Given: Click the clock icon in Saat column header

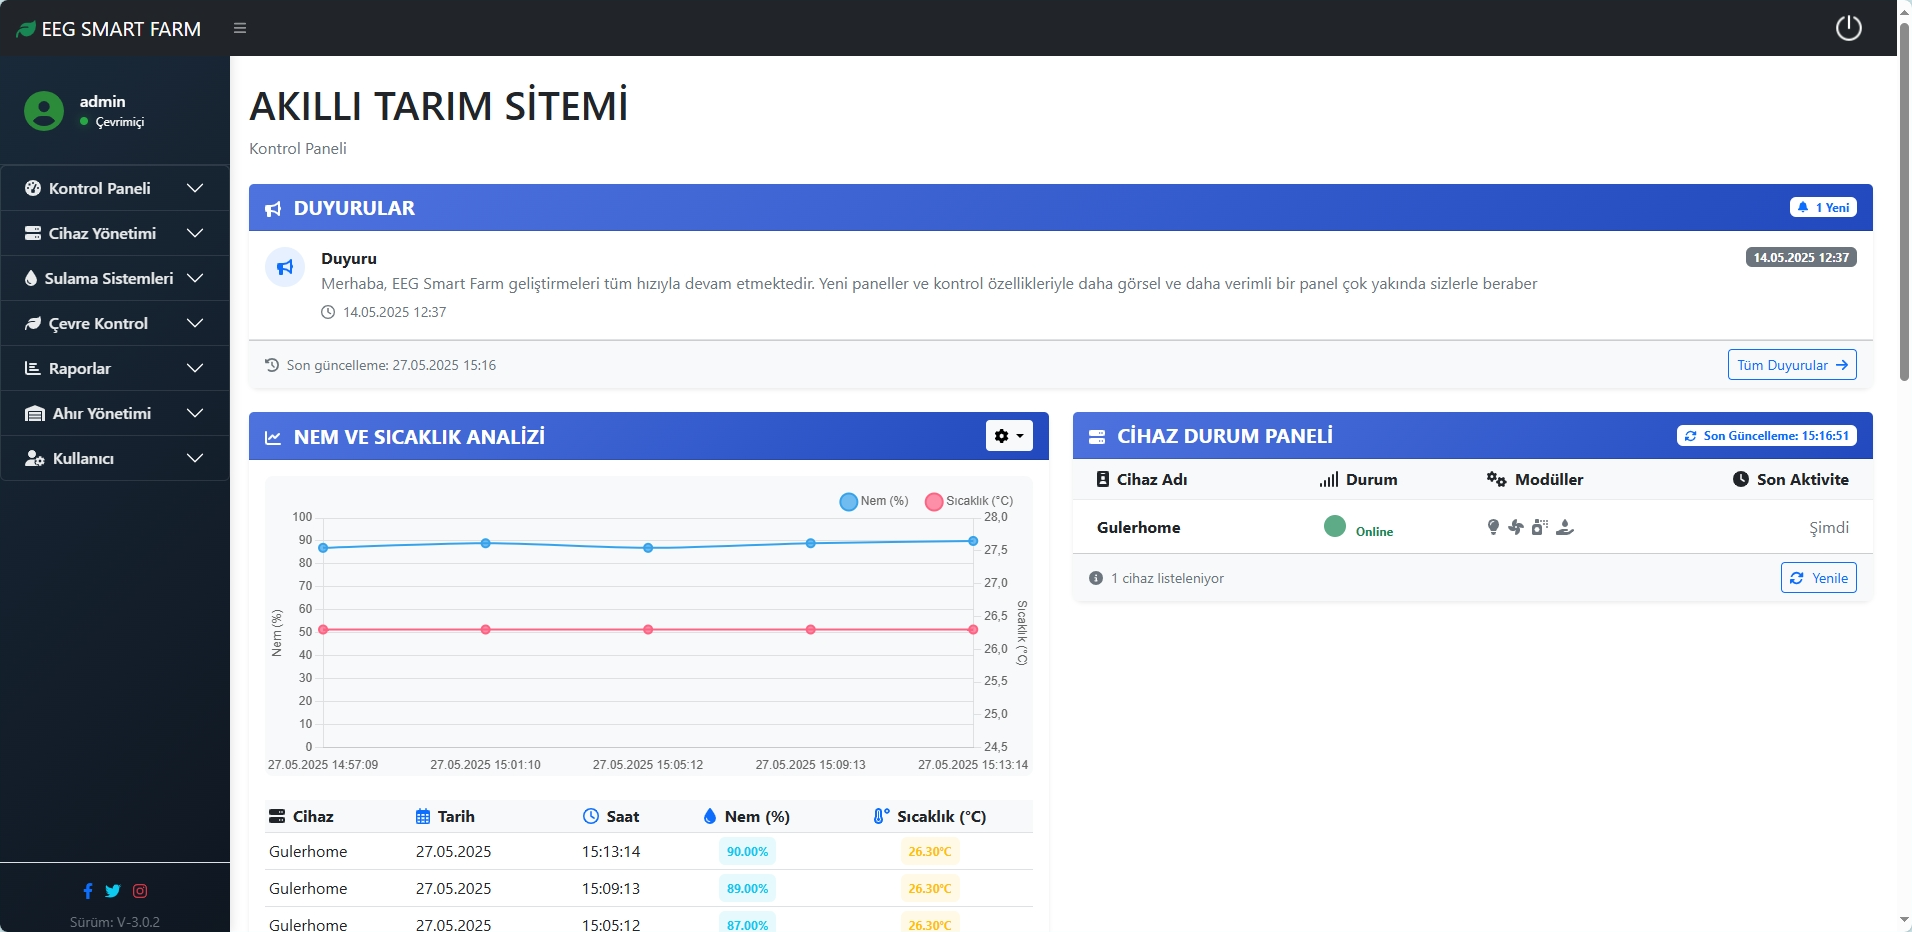Looking at the screenshot, I should 591,816.
